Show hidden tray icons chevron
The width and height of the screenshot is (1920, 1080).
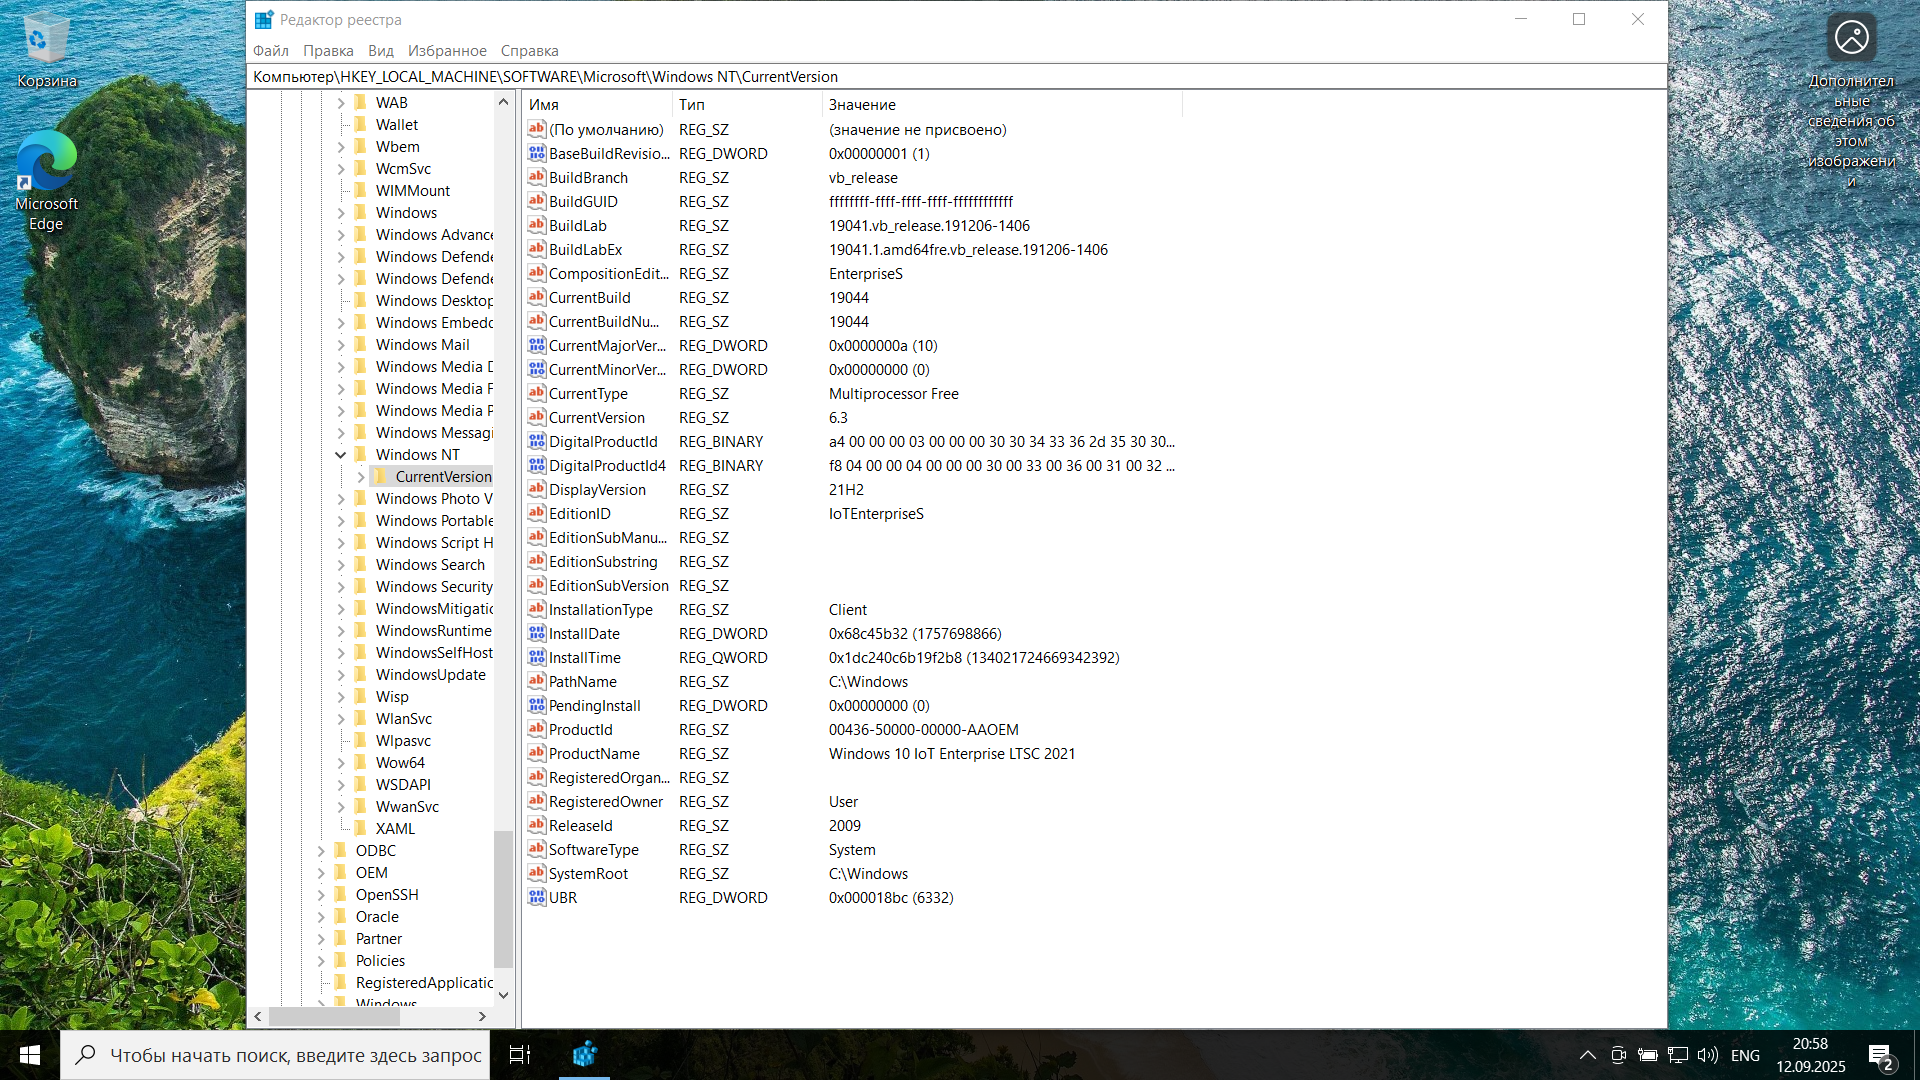[x=1587, y=1055]
